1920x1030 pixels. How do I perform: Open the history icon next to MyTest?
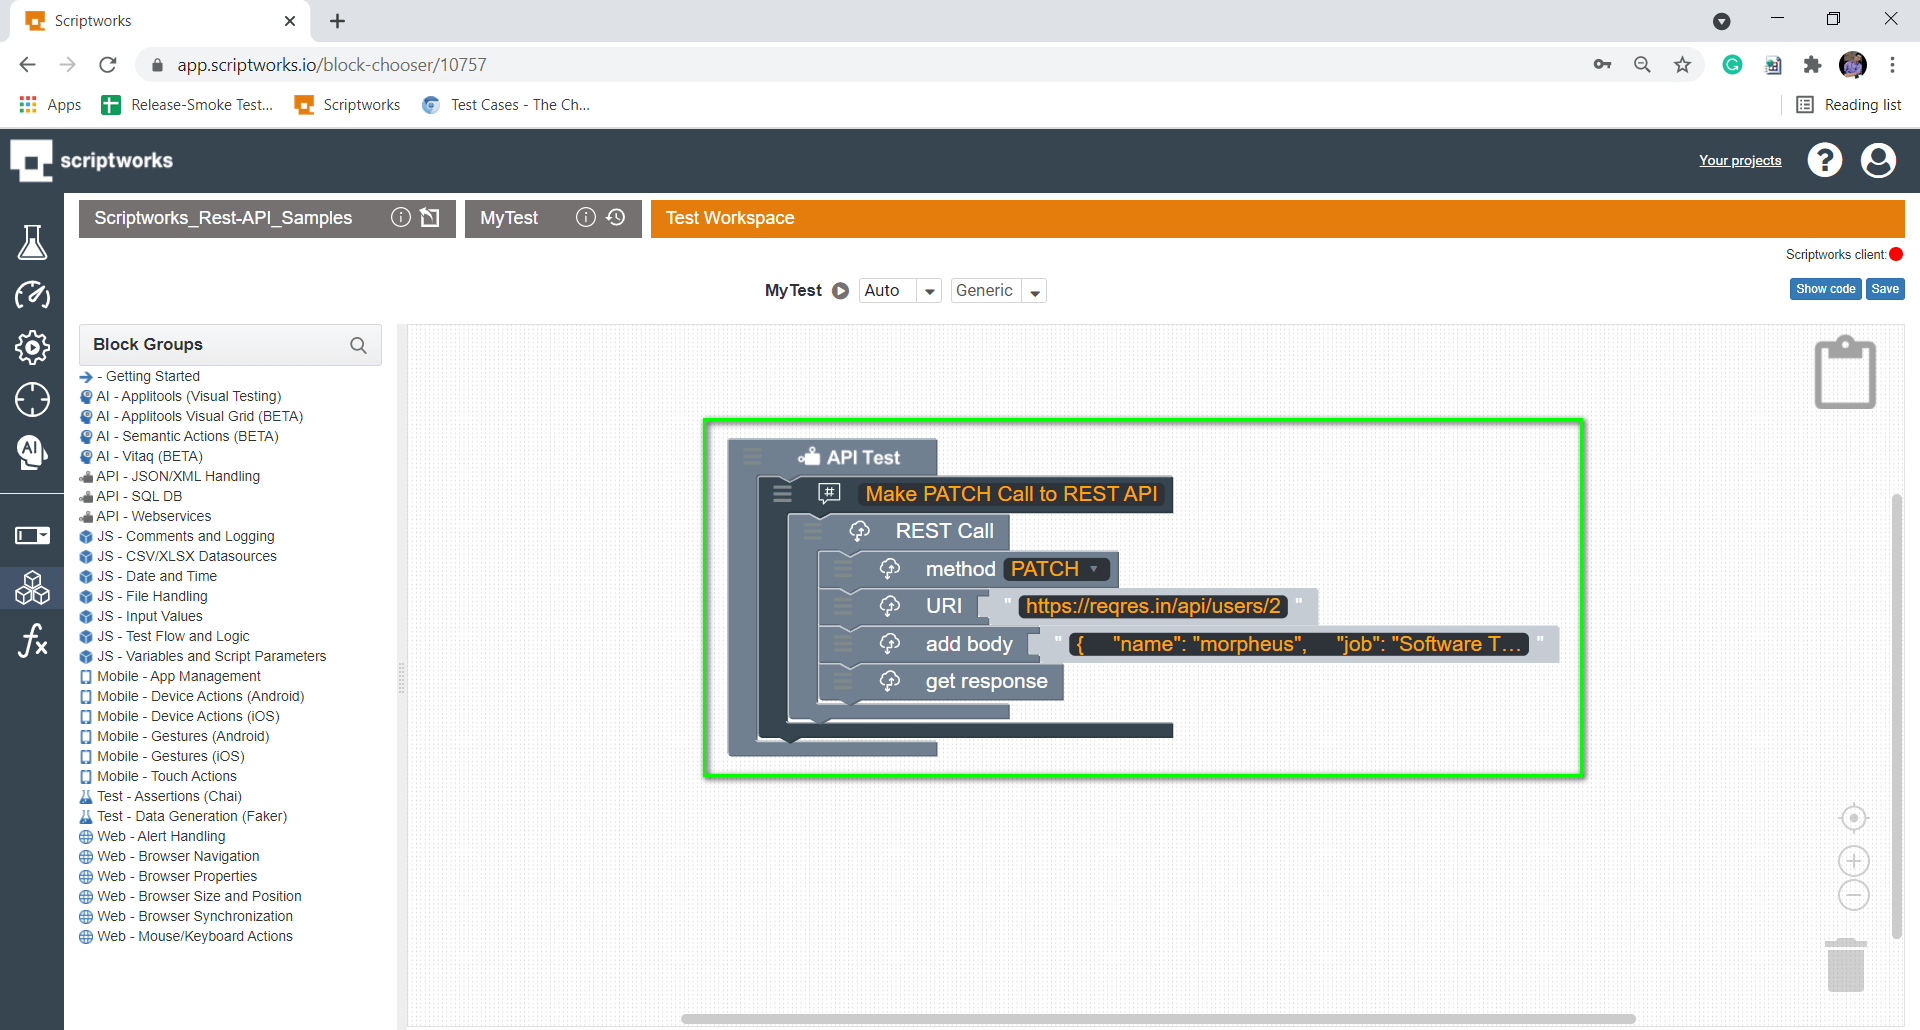pyautogui.click(x=616, y=218)
